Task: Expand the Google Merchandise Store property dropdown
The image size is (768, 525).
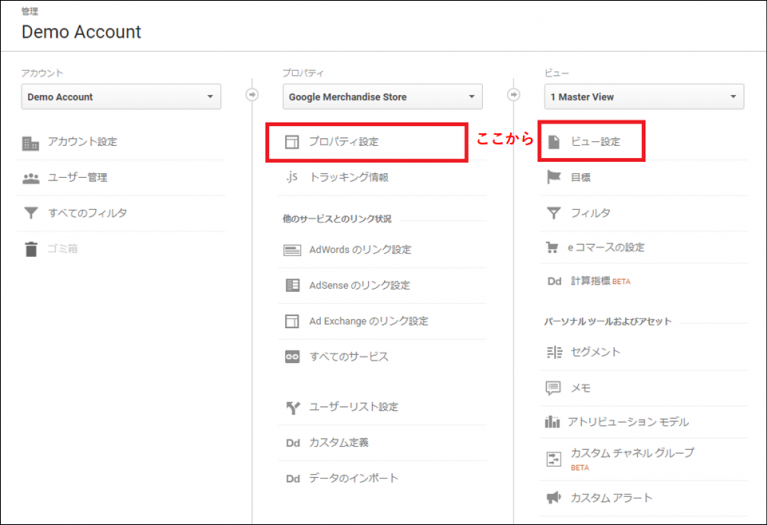Action: pyautogui.click(x=382, y=97)
